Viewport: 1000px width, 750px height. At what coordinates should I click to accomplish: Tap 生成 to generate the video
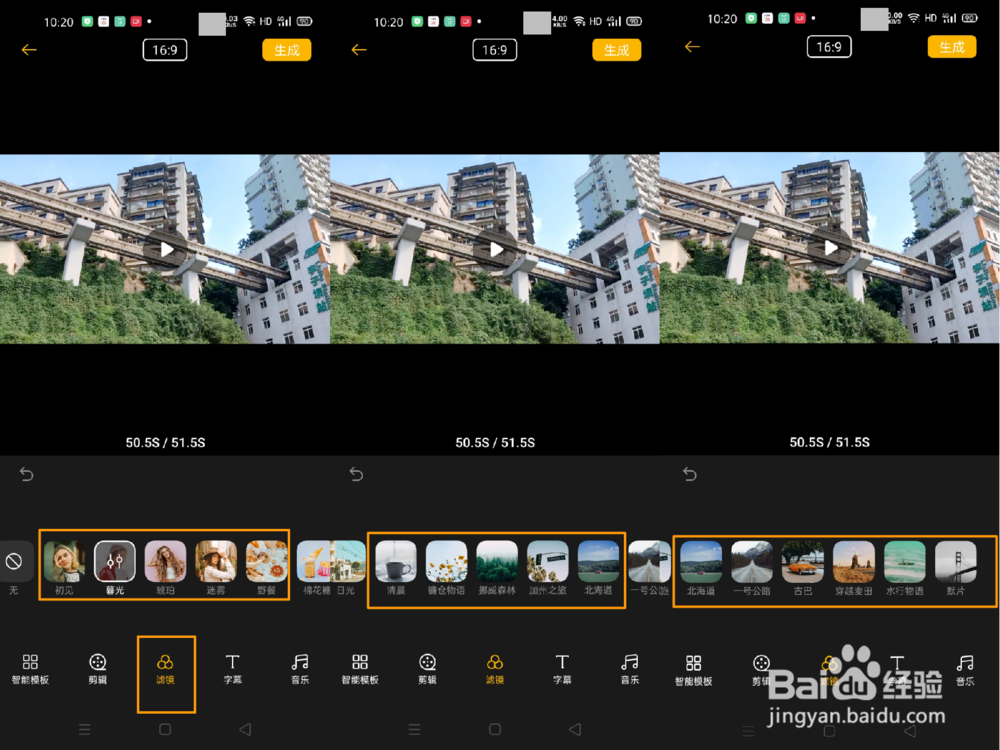pos(286,48)
